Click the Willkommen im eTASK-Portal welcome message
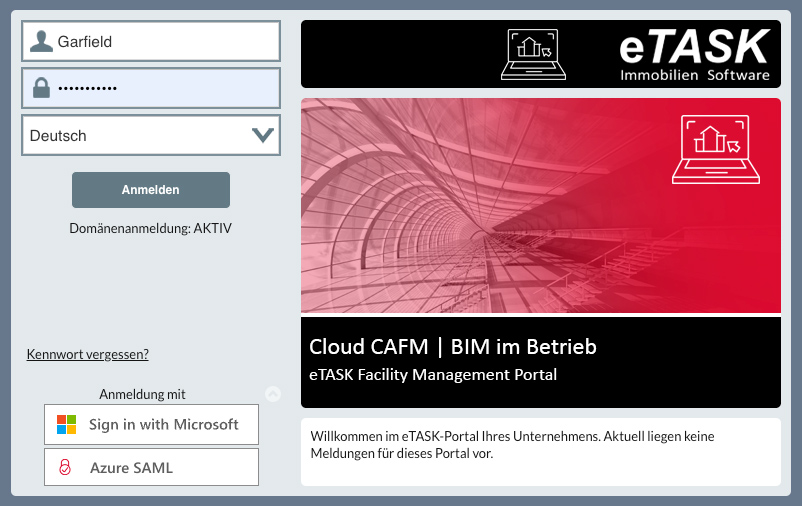The height and width of the screenshot is (506, 802). pos(513,445)
